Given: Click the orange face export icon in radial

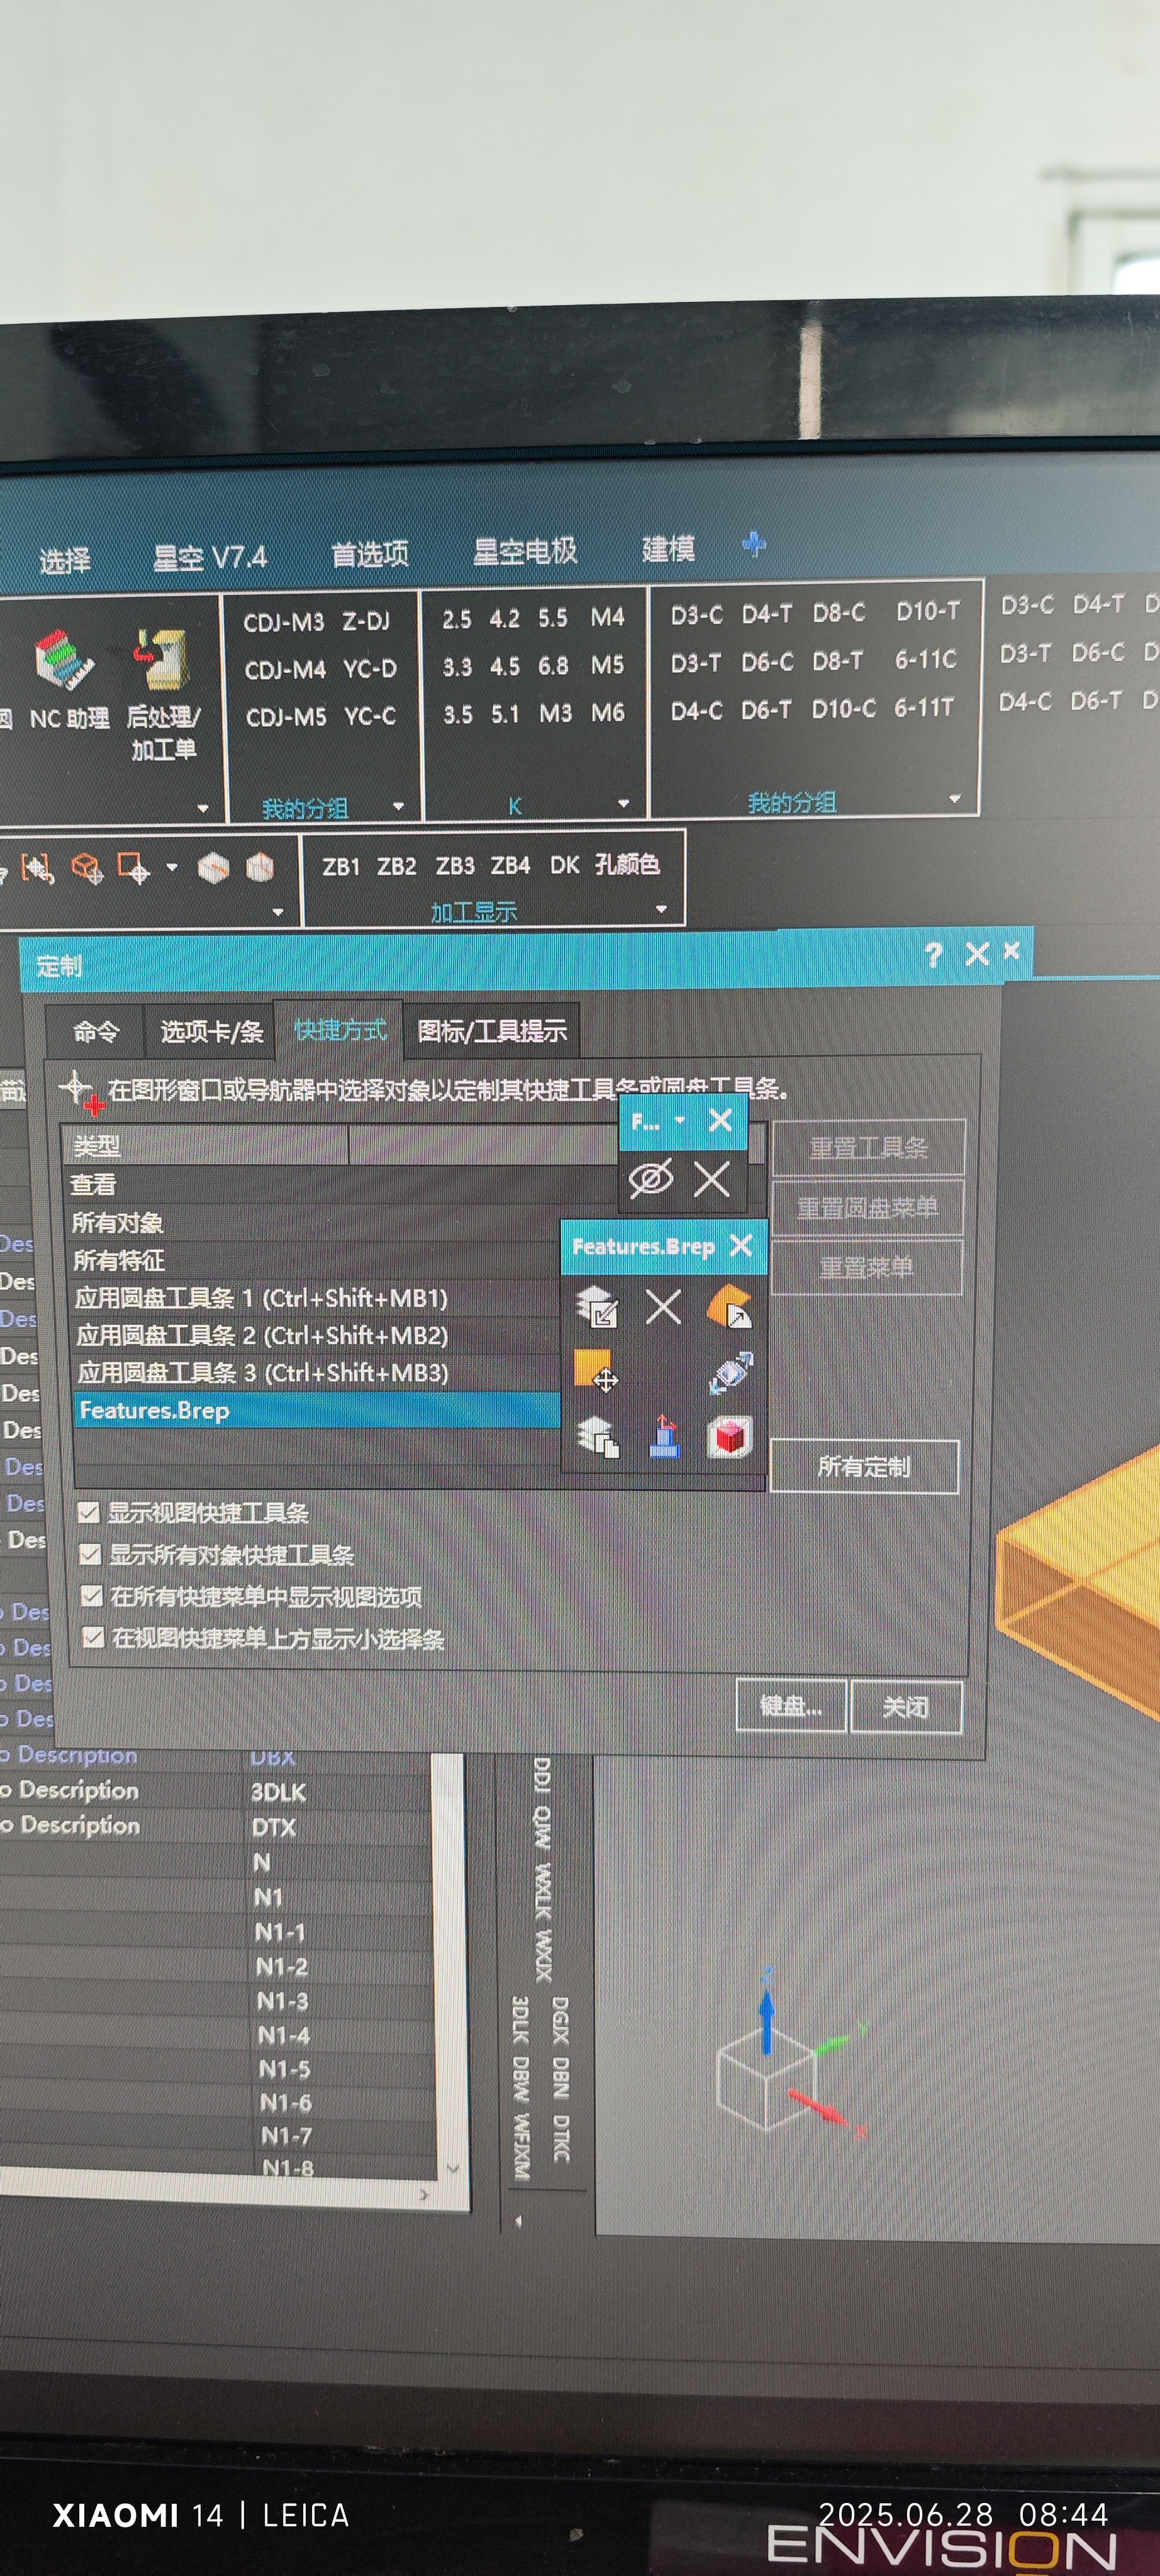Looking at the screenshot, I should 729,1306.
